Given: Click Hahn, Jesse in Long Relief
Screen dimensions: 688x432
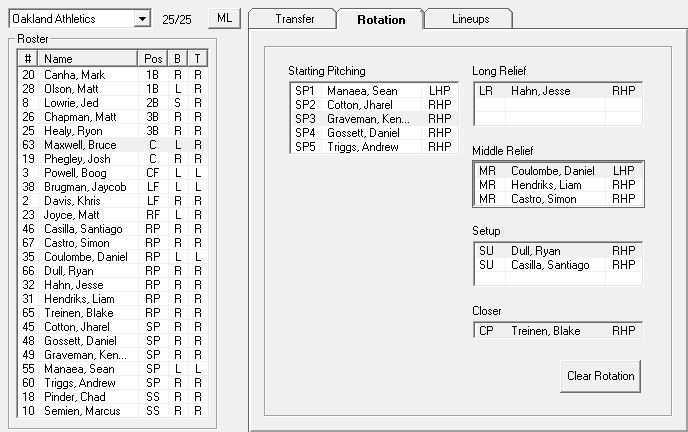Looking at the screenshot, I should [x=555, y=90].
